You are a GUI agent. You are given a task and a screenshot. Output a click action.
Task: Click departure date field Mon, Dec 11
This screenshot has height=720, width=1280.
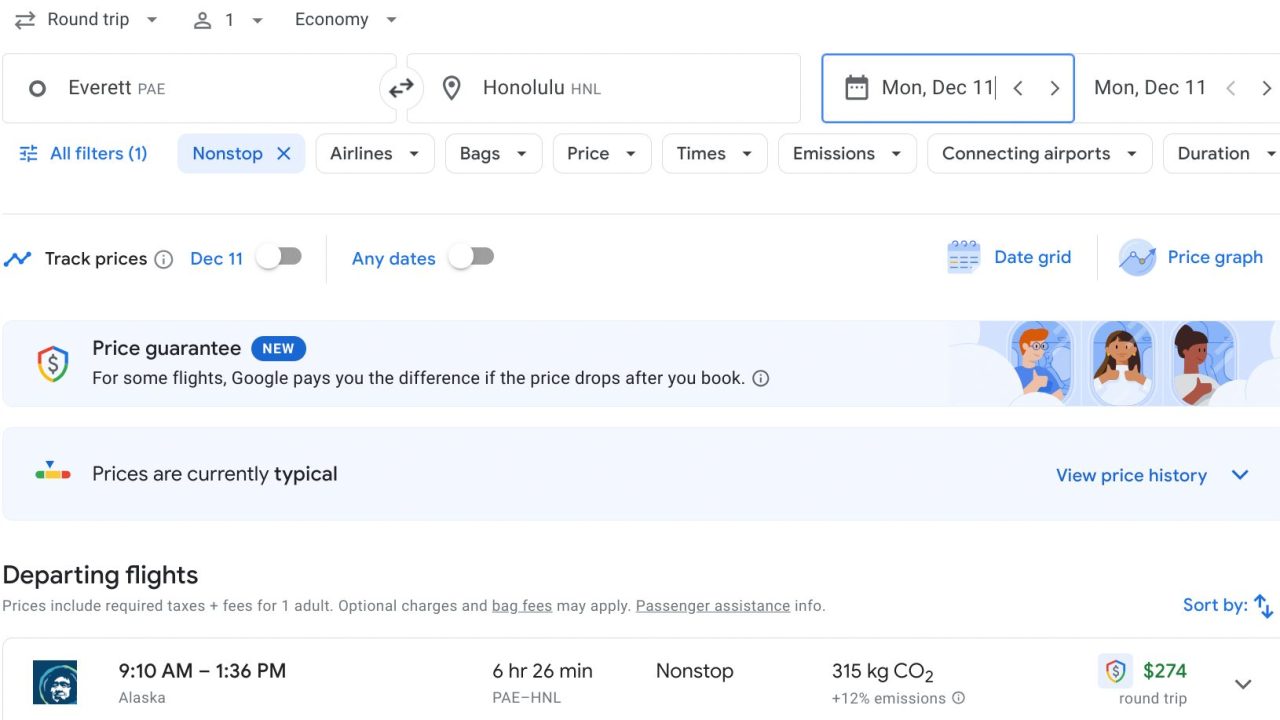pos(948,88)
